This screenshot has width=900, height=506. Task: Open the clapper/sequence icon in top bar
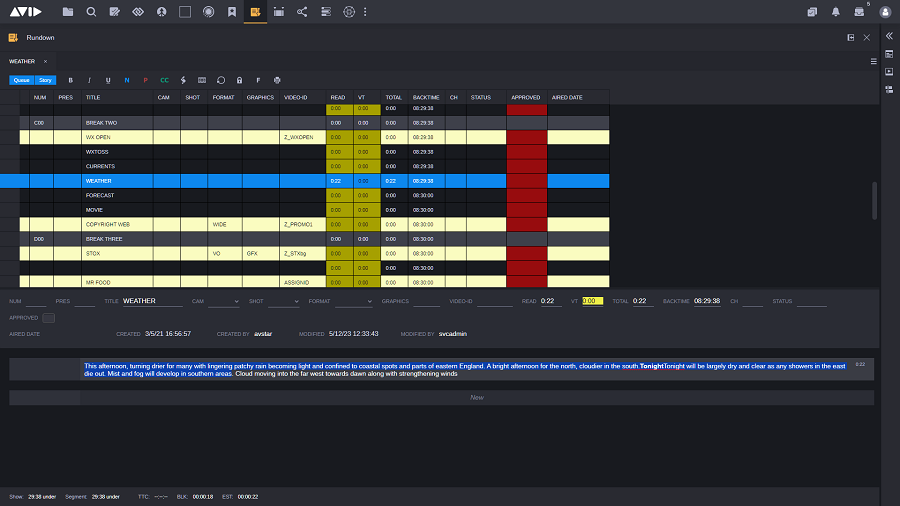[279, 11]
